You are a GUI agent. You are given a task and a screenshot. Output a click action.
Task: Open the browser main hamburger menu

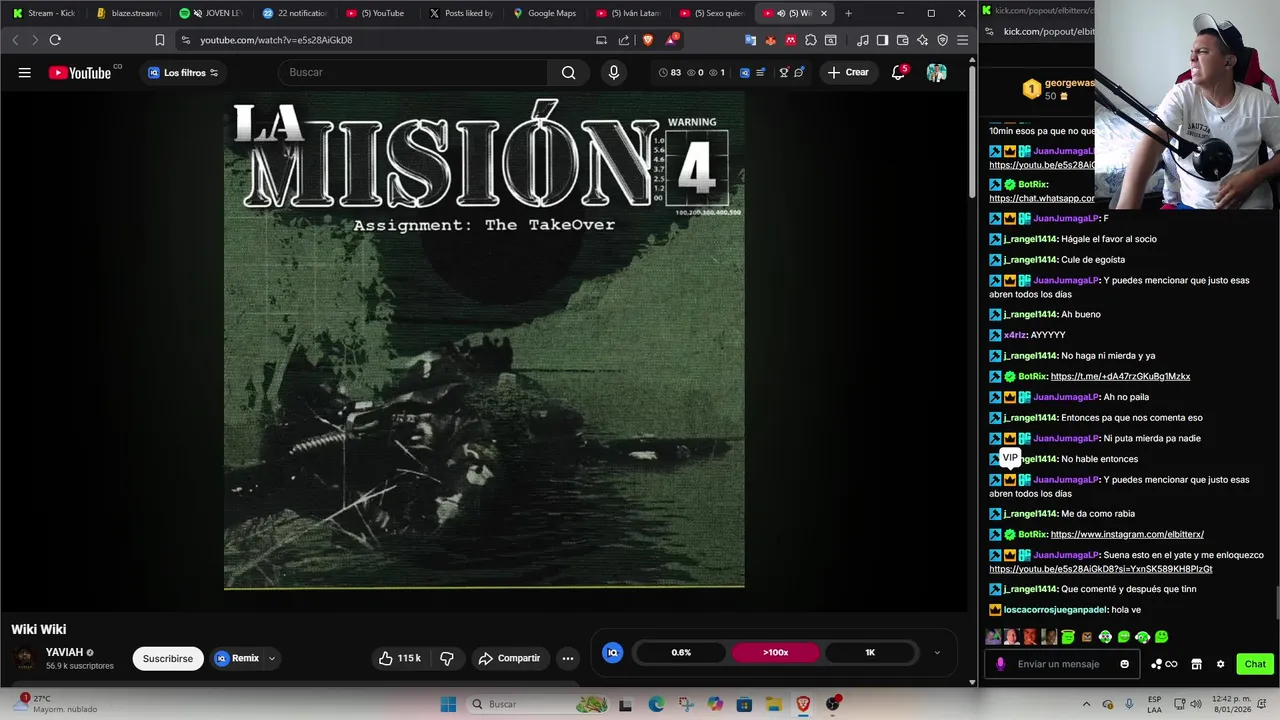pyautogui.click(x=962, y=40)
